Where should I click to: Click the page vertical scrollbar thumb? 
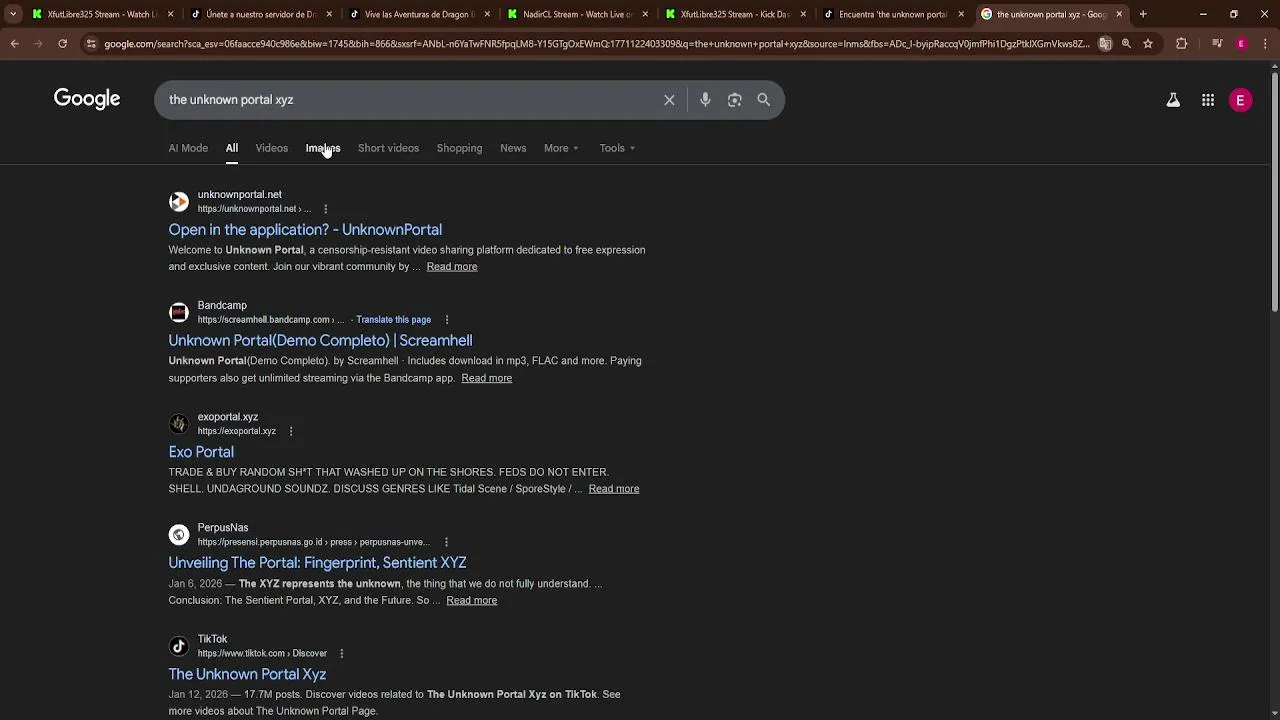(1275, 192)
